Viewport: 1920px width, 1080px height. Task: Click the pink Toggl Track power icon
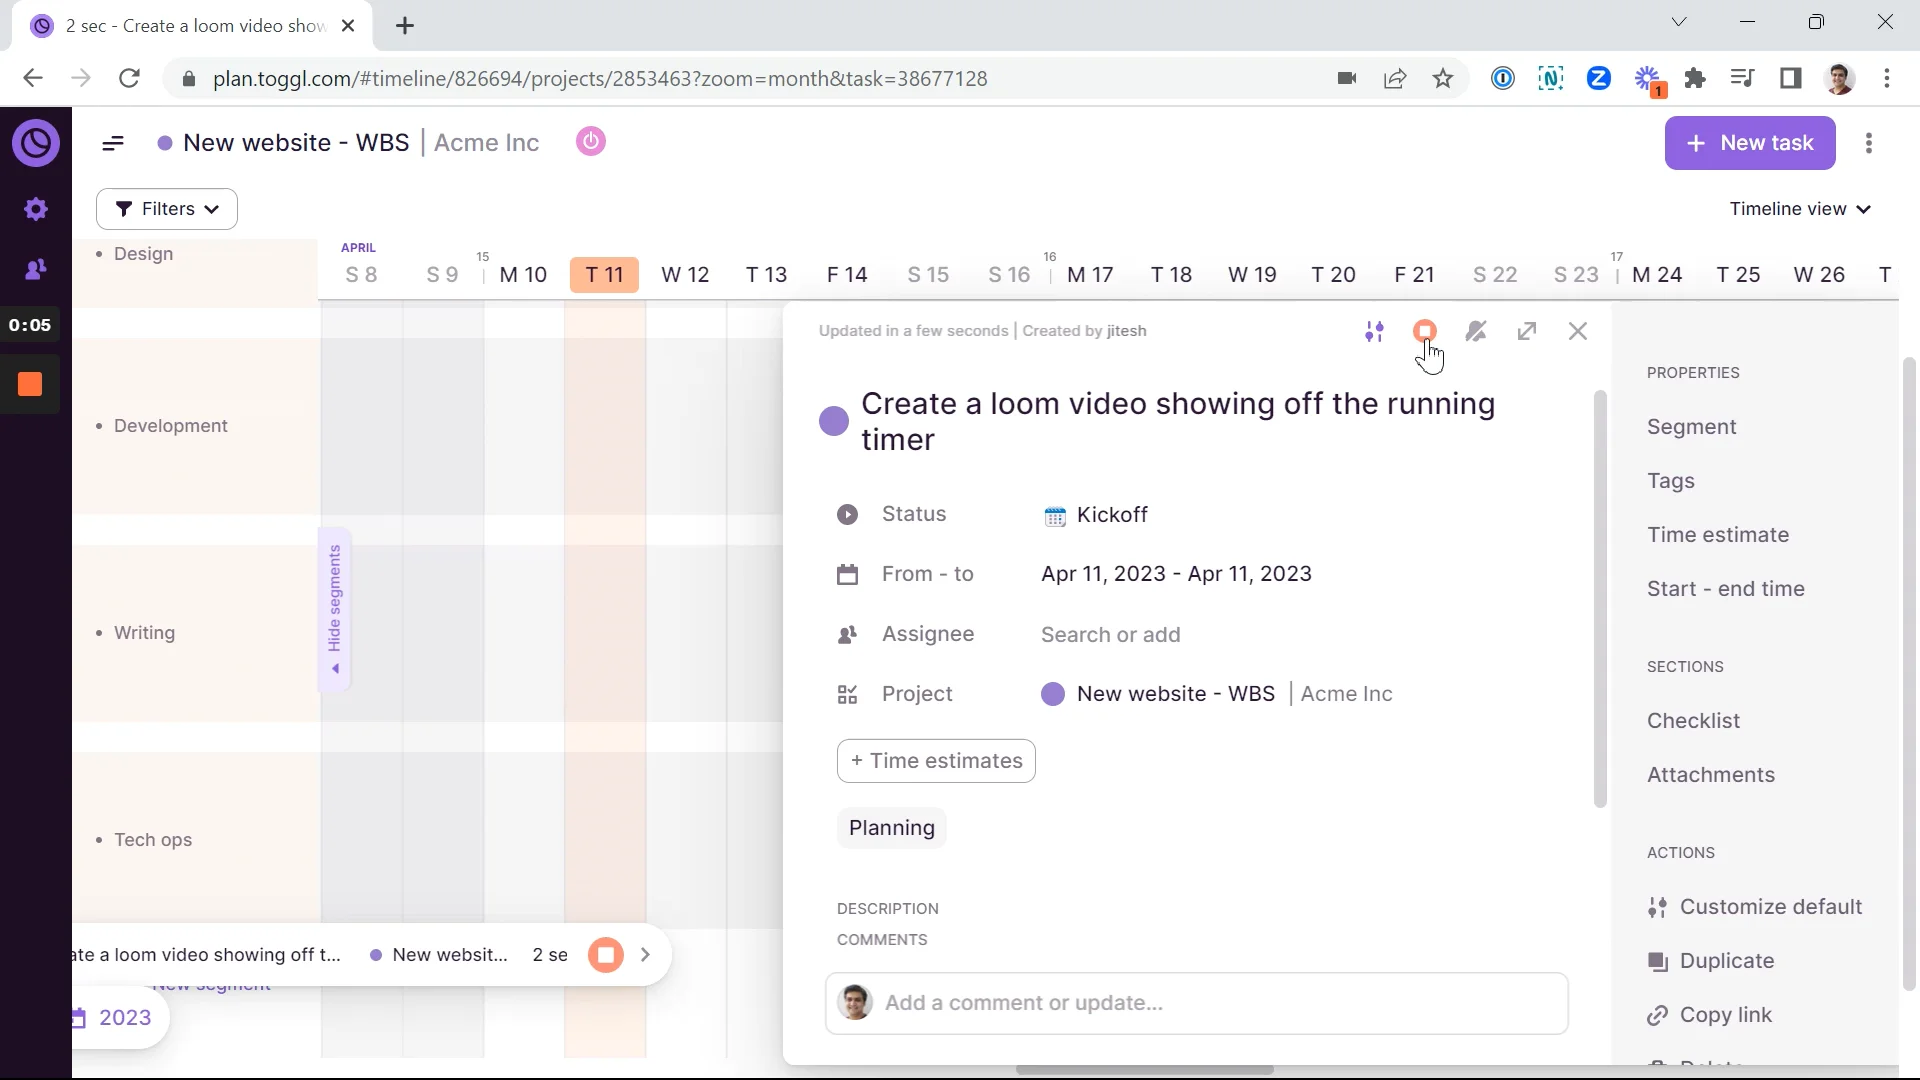point(591,142)
